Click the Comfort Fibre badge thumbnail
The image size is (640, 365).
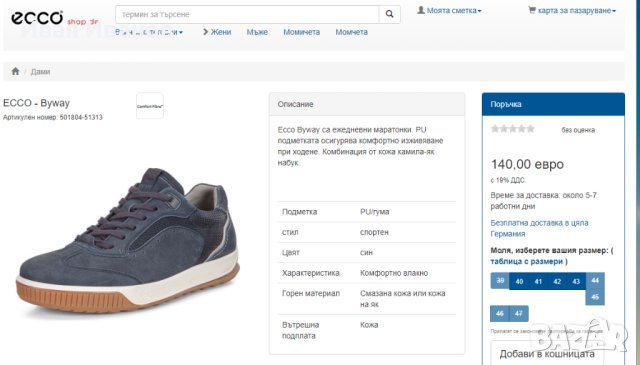(150, 106)
